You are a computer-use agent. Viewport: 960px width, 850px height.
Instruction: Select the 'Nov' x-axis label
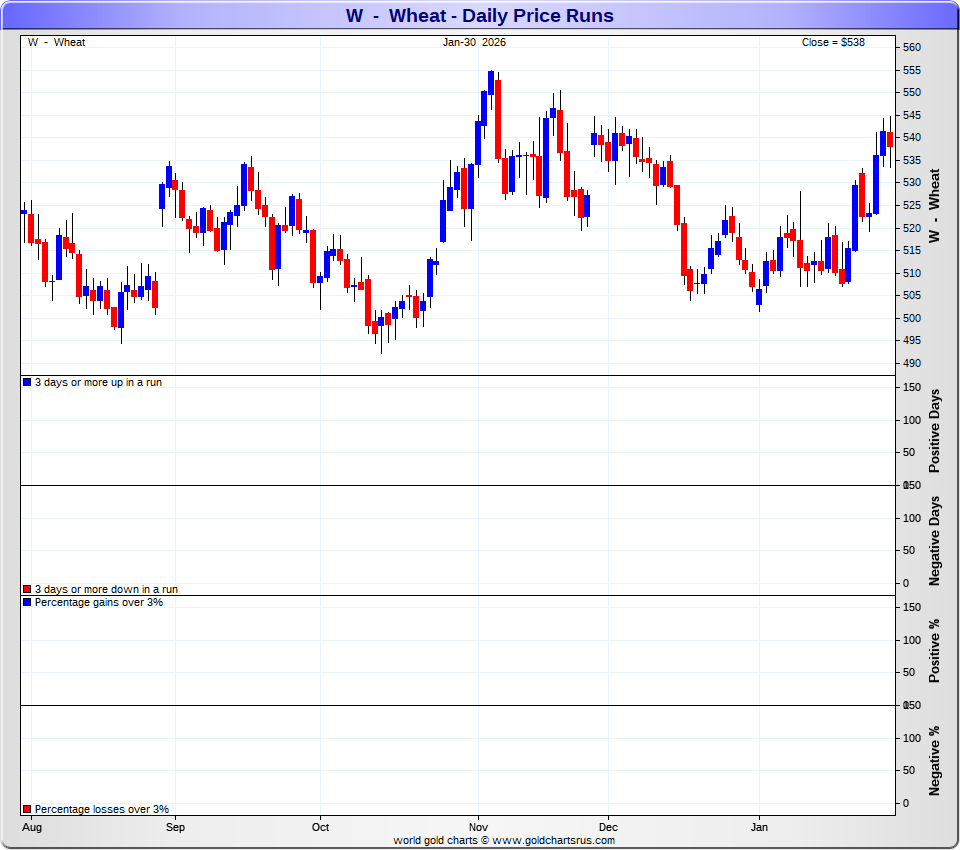pyautogui.click(x=478, y=827)
